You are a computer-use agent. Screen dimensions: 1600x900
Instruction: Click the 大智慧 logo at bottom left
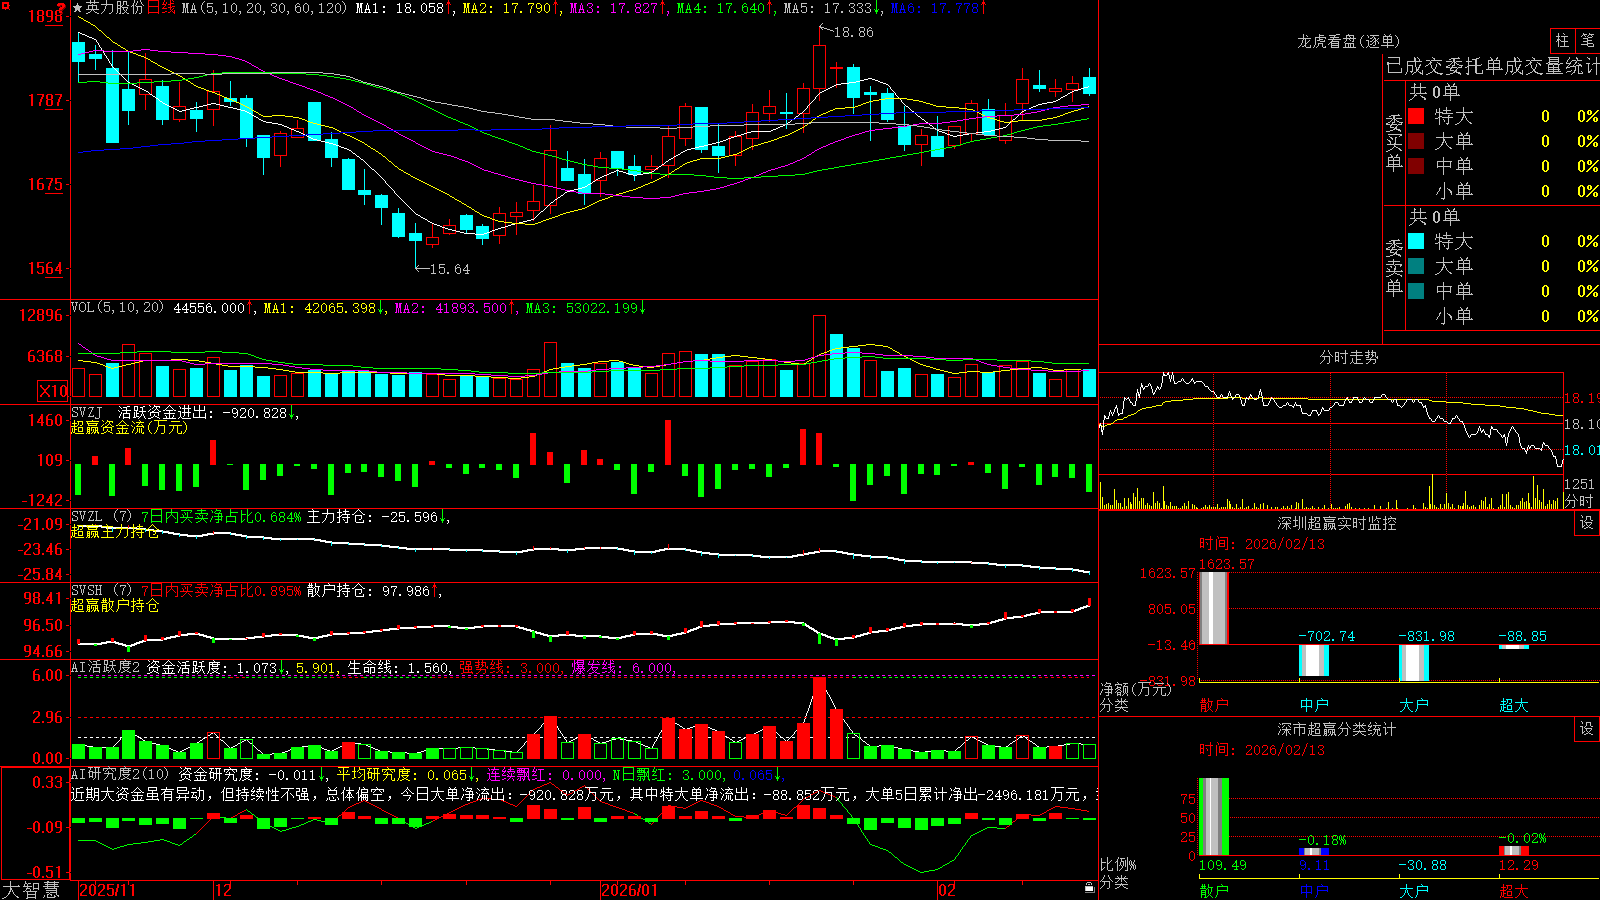[31, 890]
